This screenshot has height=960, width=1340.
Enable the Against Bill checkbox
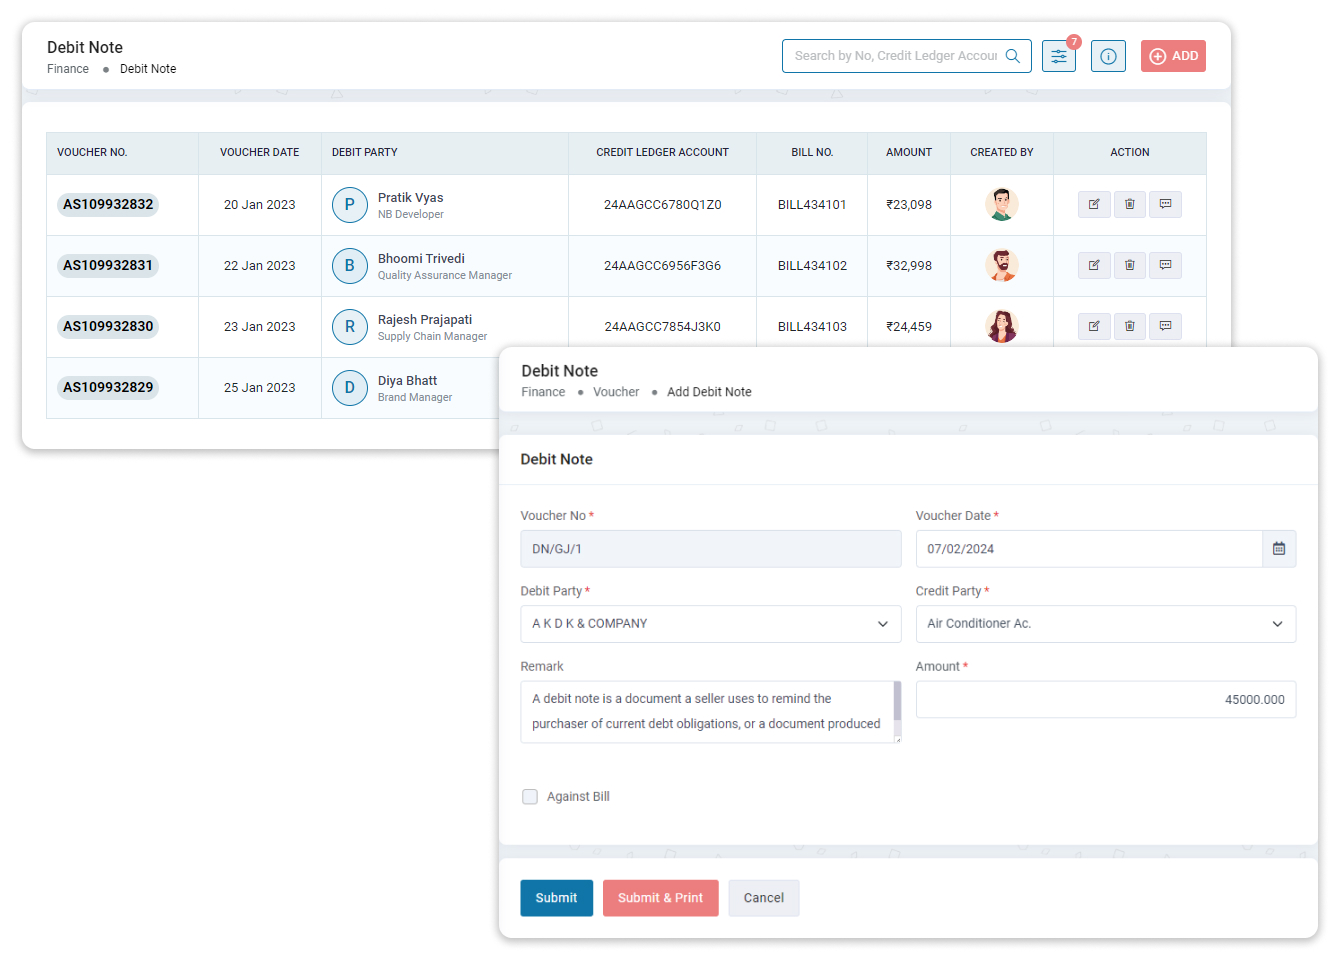tap(530, 797)
